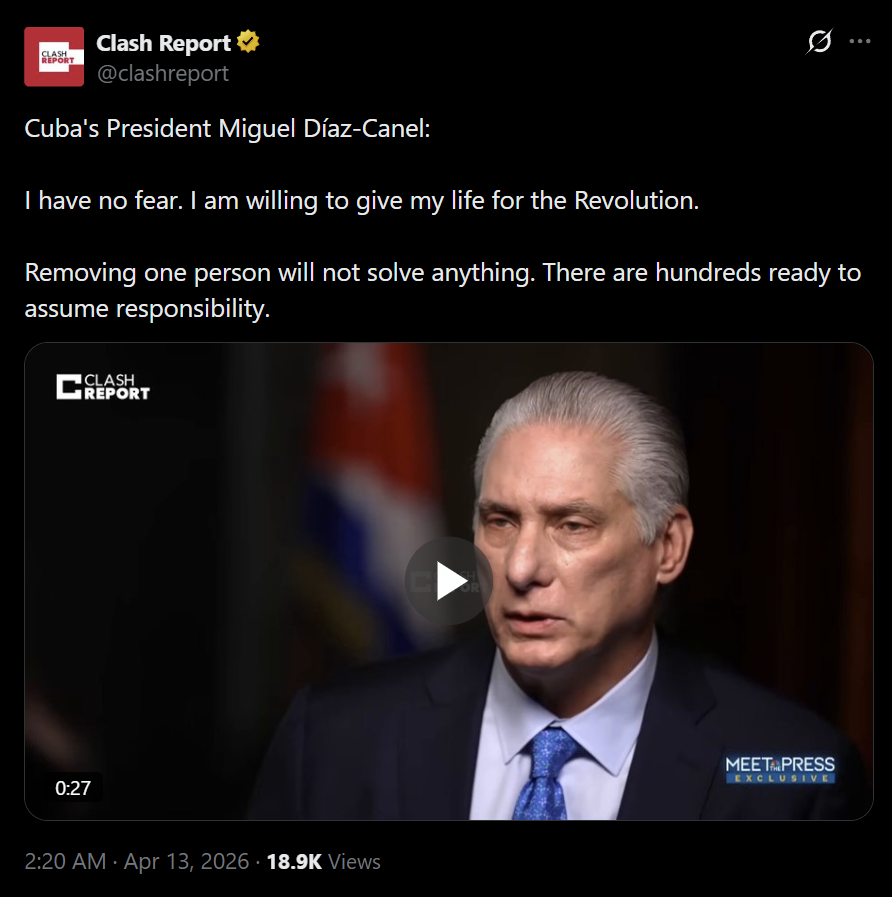Click the gold verified badge
The width and height of the screenshot is (892, 897).
coord(248,42)
